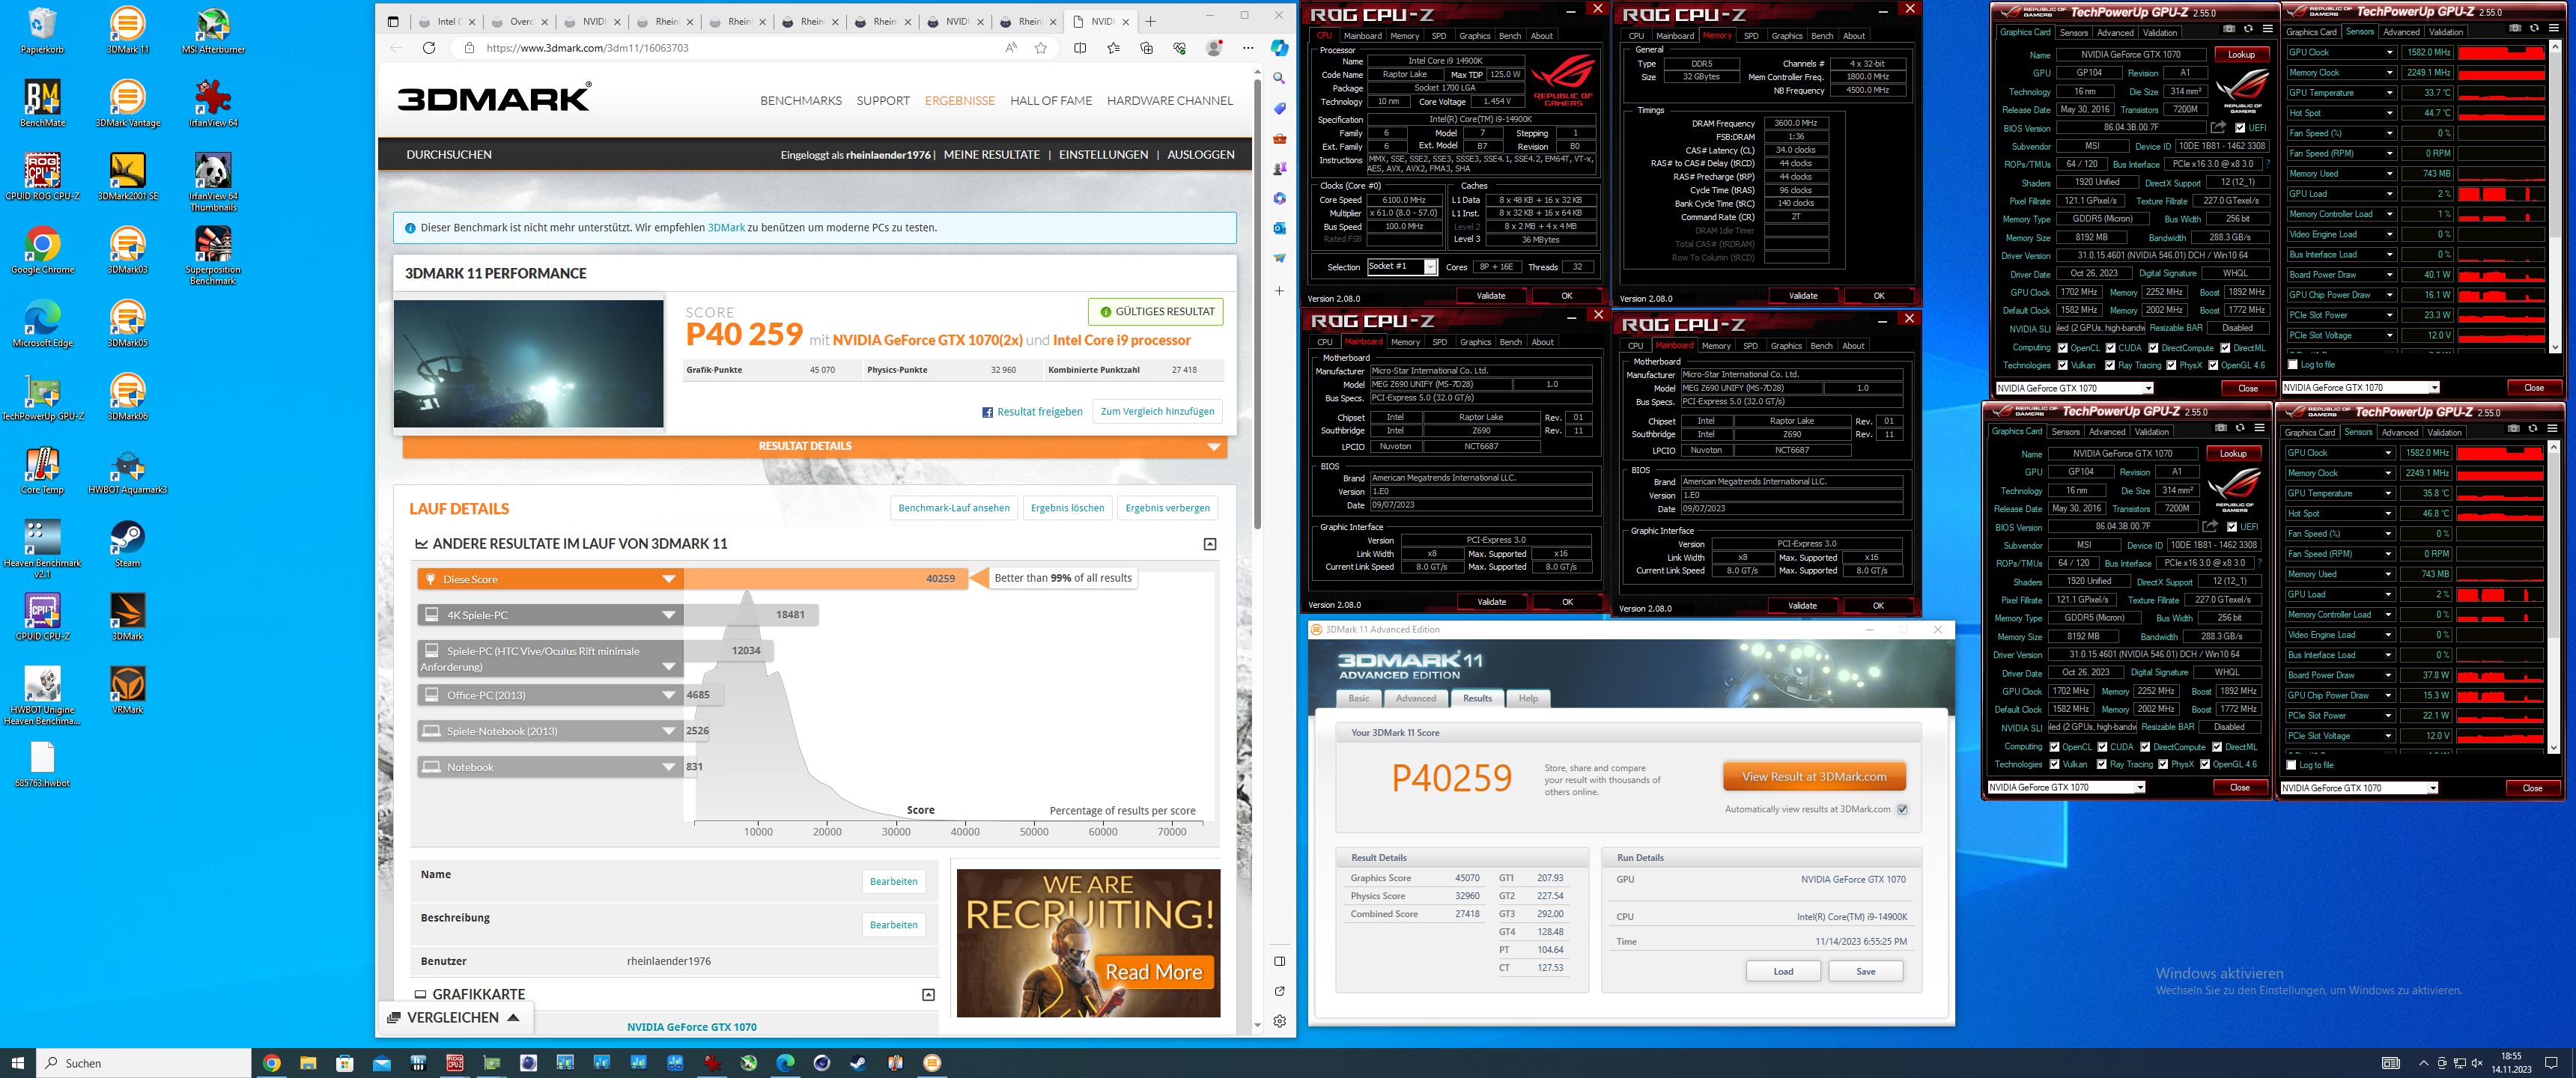Select the 685763.hwbot file on desktop

[42, 764]
